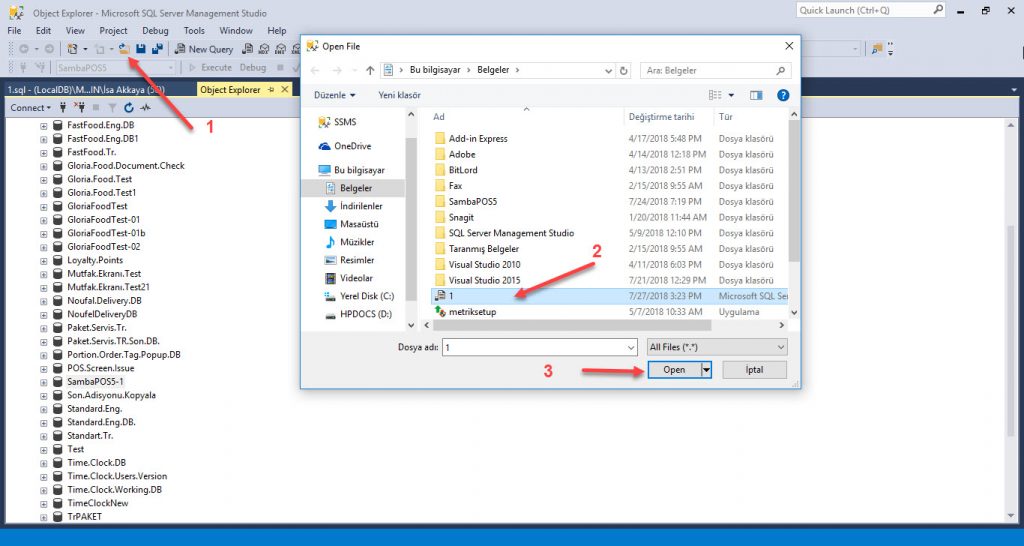Open the help icon in Open File dialog

click(x=783, y=95)
